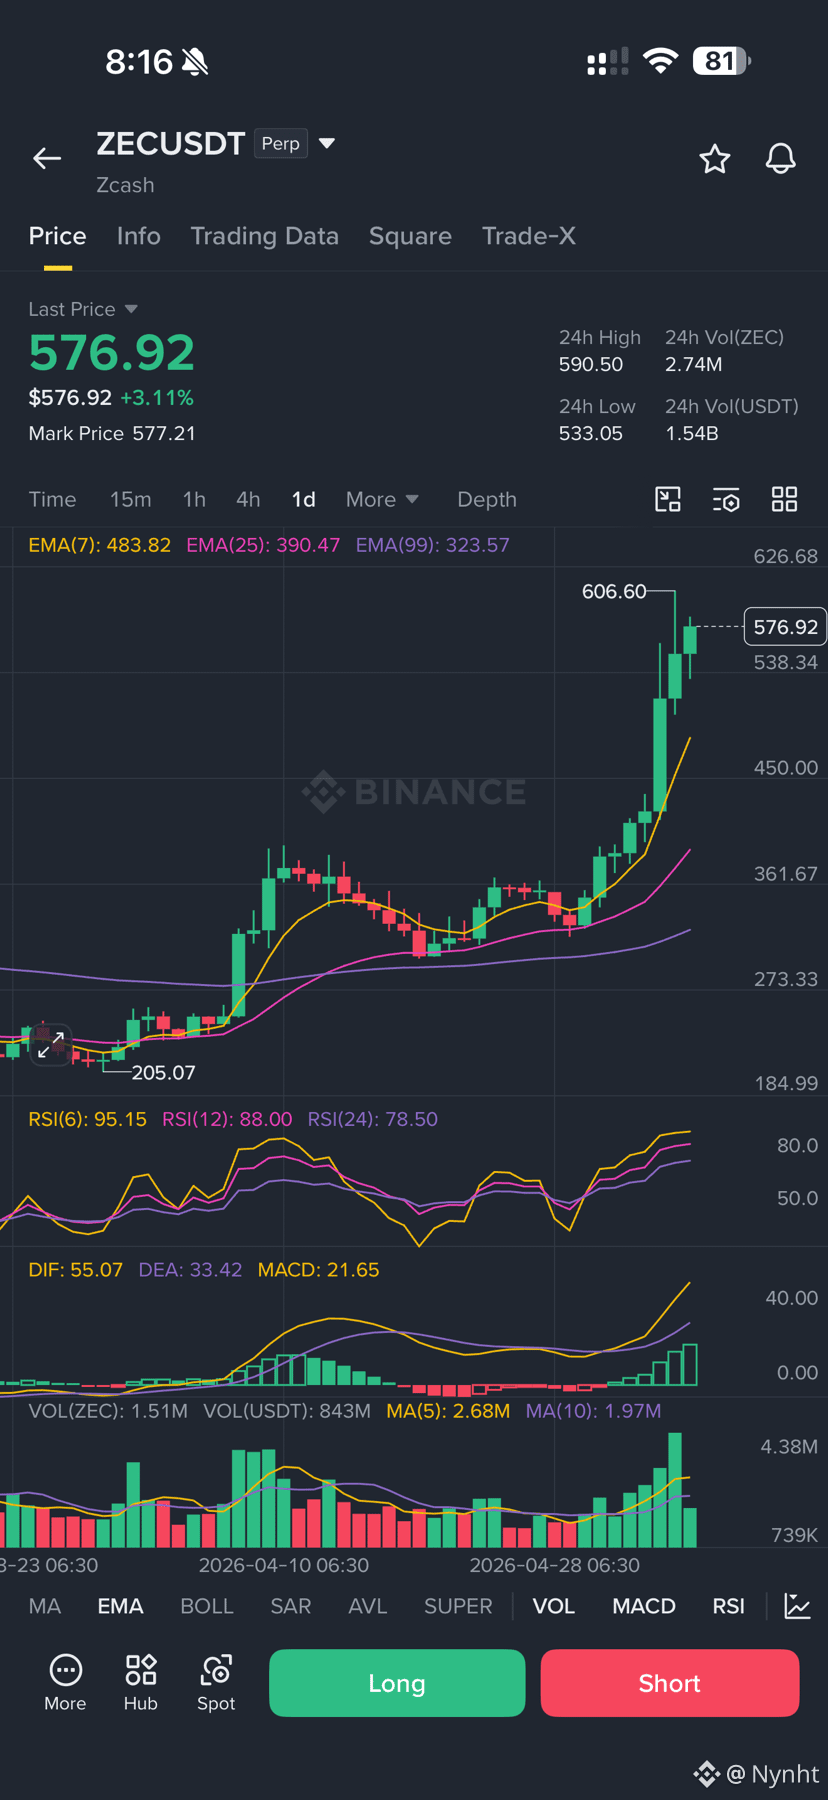
Task: Tap the battery indicator in status bar
Action: [x=721, y=61]
